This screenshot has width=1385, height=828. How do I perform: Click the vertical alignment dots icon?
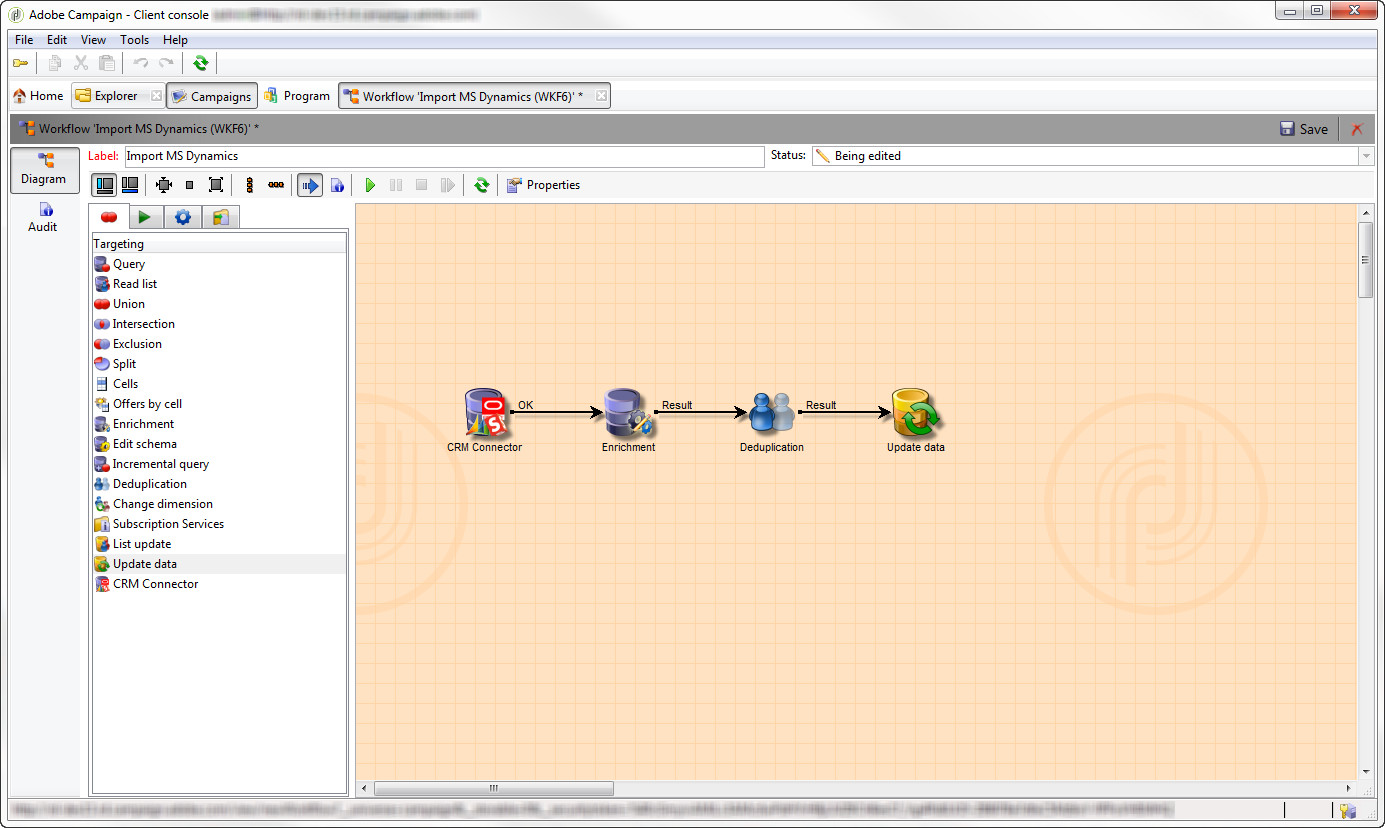click(249, 185)
